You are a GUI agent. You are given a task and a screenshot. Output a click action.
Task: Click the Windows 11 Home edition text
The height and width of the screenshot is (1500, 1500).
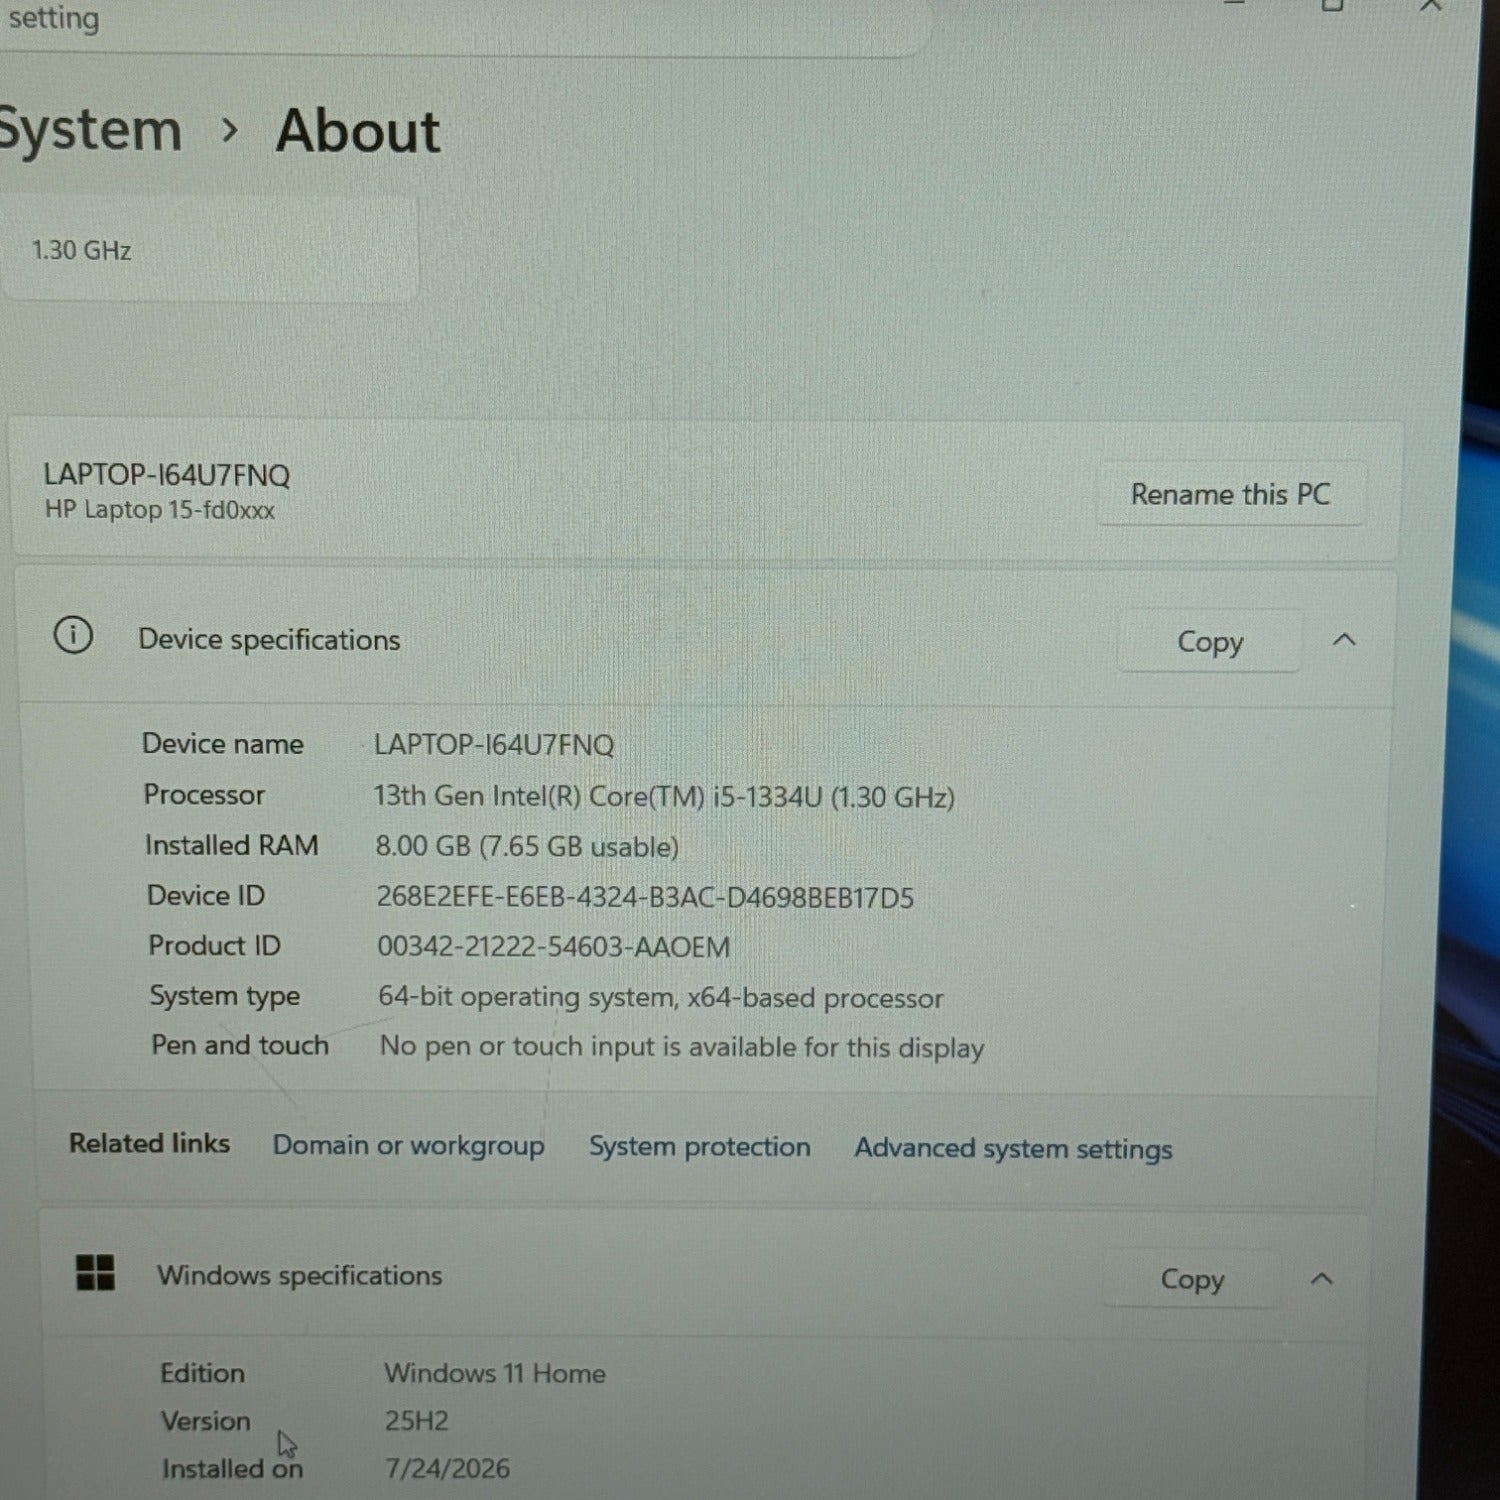point(495,1373)
